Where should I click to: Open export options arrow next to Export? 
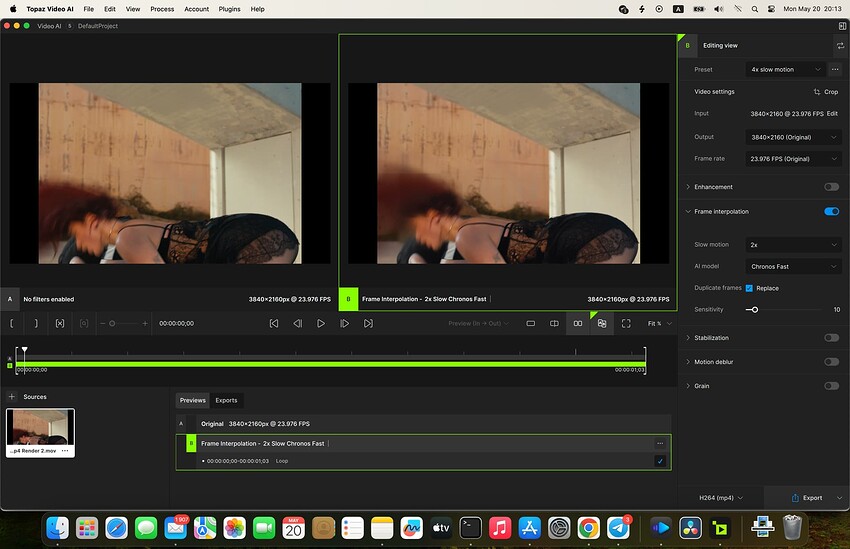[840, 498]
